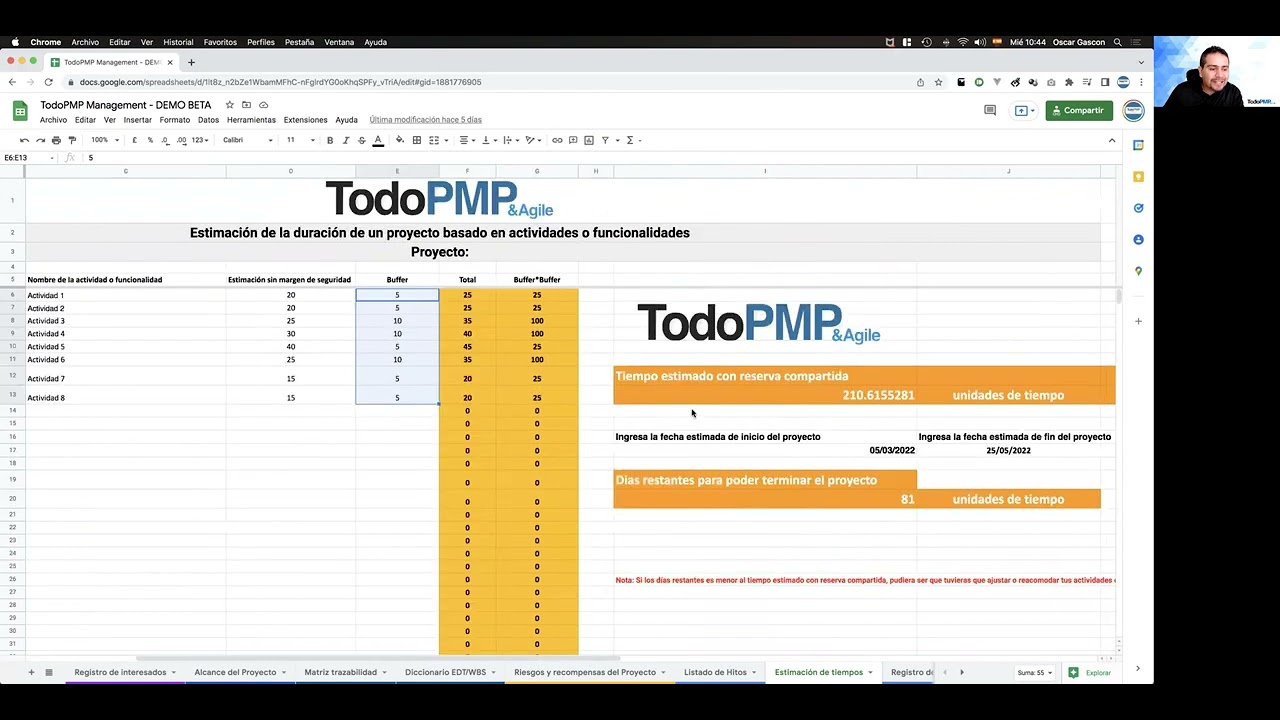Select cell with start date 05/03/2022
Screen dimensions: 1280x720
pyautogui.click(x=765, y=450)
